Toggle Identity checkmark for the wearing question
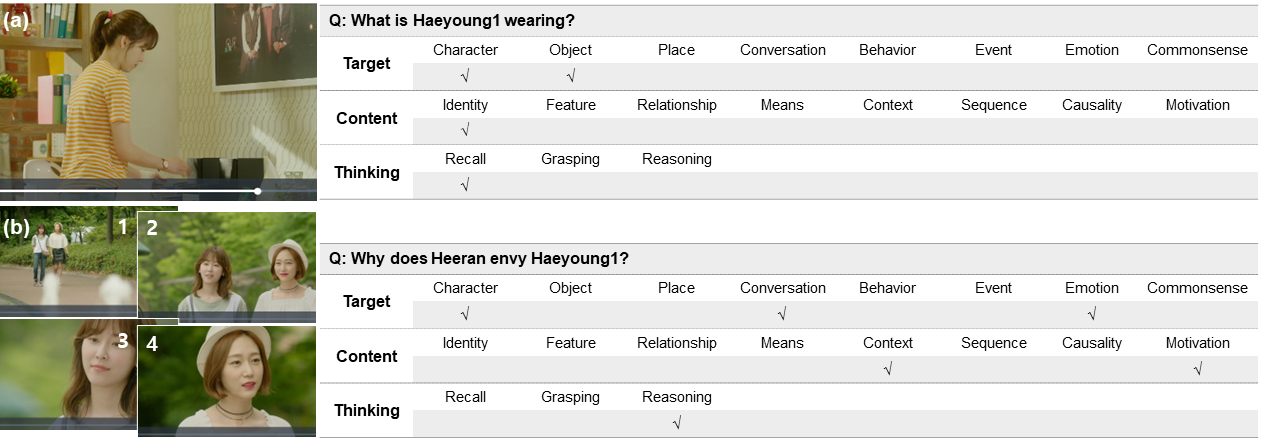 [465, 131]
